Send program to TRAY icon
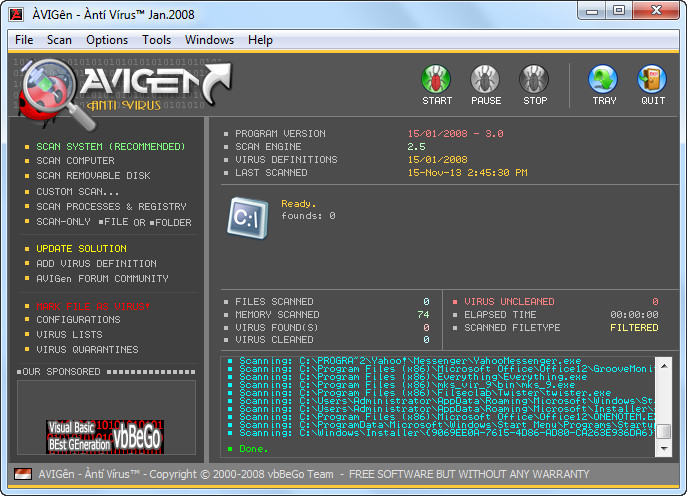 [x=603, y=80]
